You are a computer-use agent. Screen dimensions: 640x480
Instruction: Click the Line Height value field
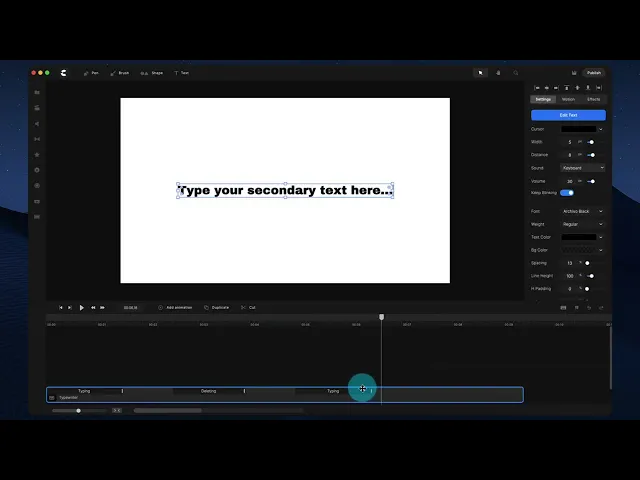(x=569, y=276)
